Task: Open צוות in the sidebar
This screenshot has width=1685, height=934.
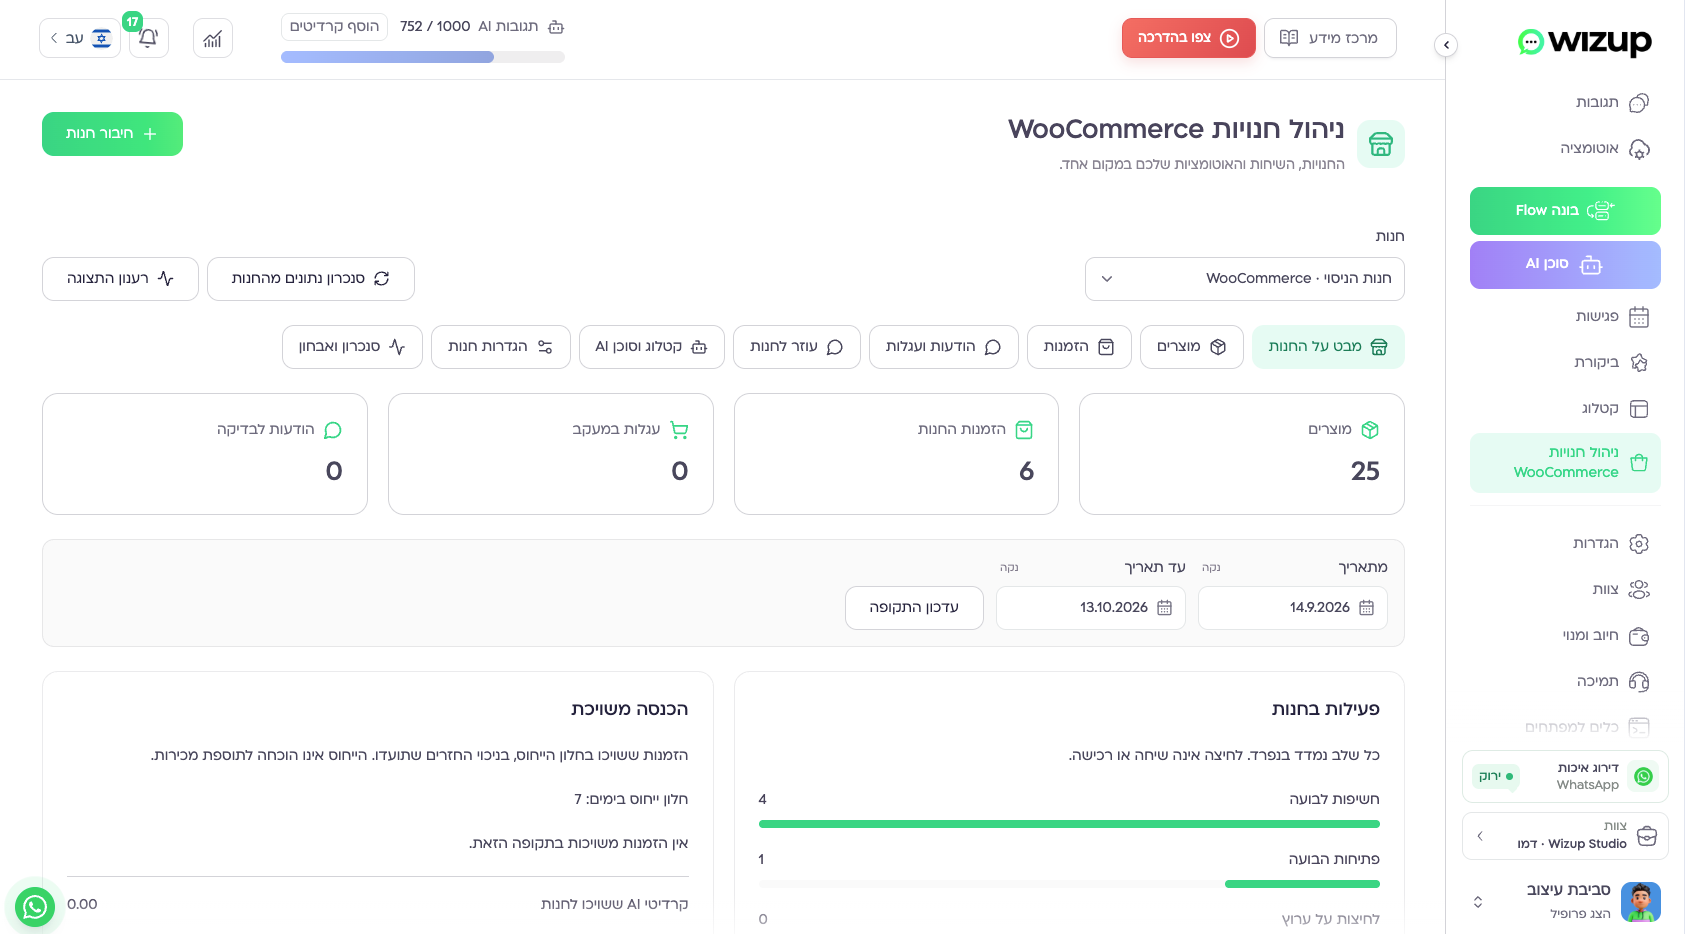Action: (1565, 590)
